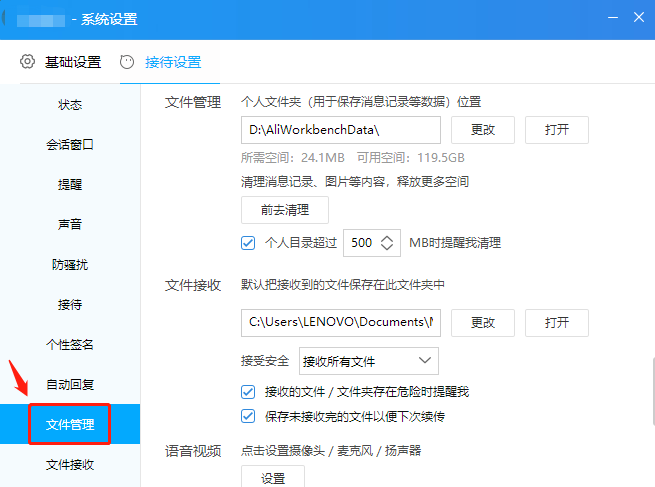Open 防骚扰 sidebar section

70,264
